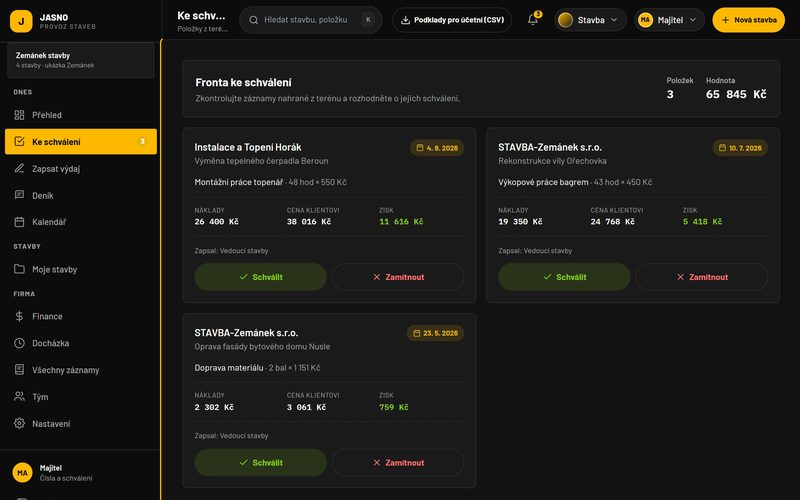Click 'Montážní práce topenář' line
Screen dimensions: 800x500
(270, 182)
